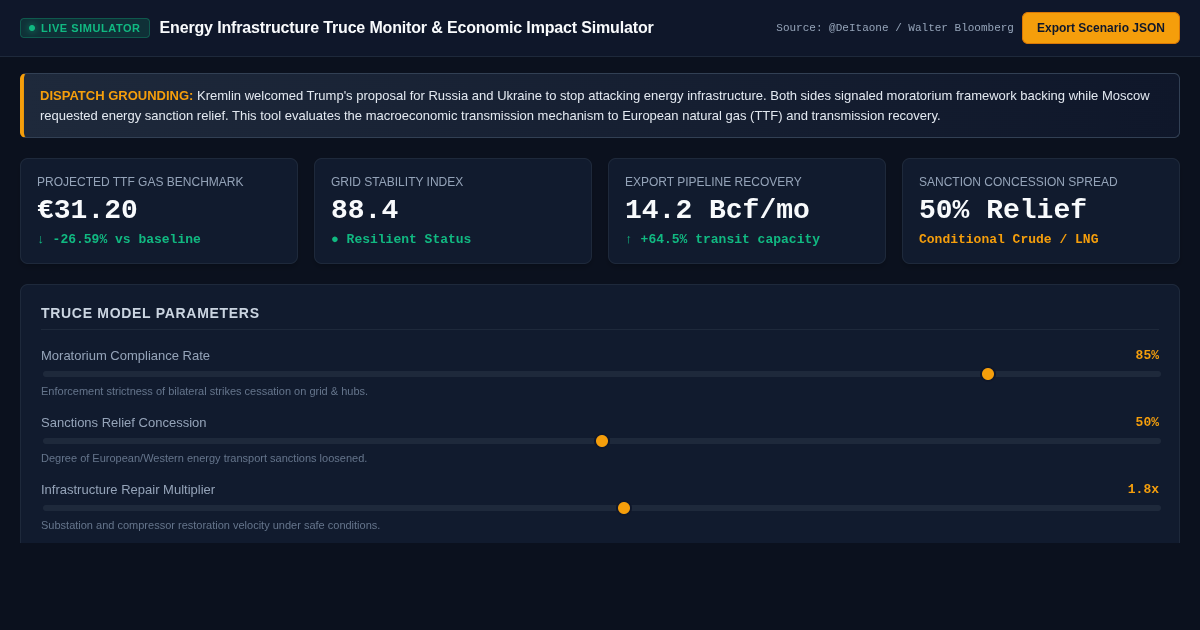Click the Sanctions Relief Concession label
Viewport: 1200px width, 630px height.
(124, 423)
